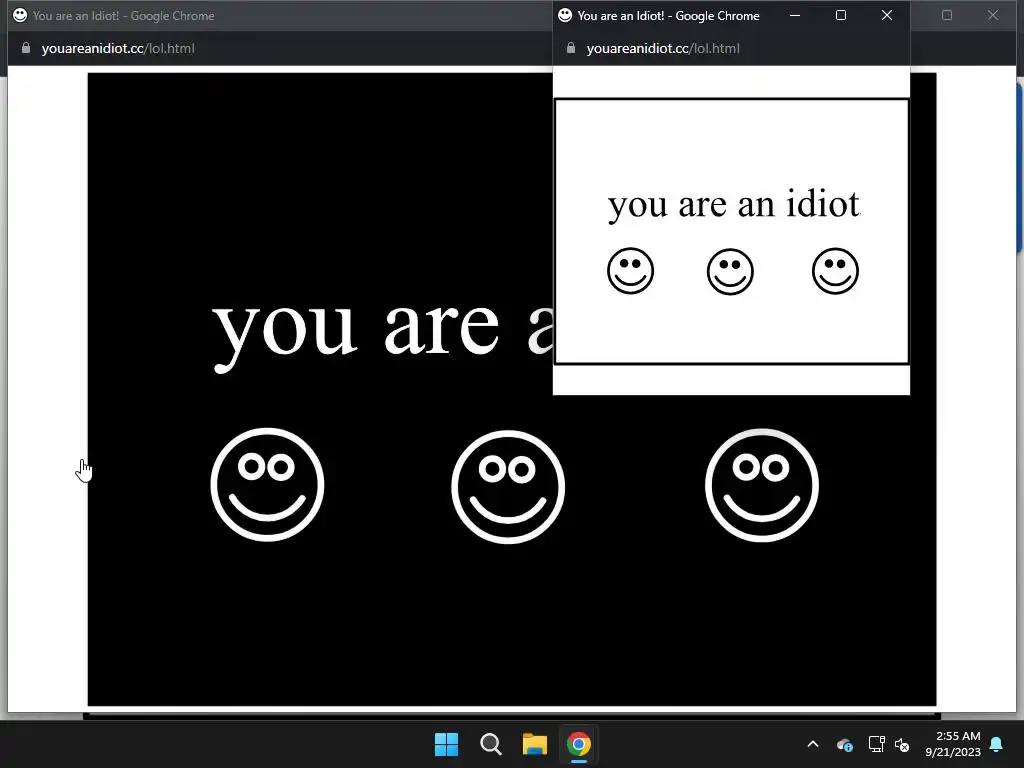This screenshot has width=1024, height=768.
Task: Click smiley favicon in front window title bar
Action: point(565,15)
